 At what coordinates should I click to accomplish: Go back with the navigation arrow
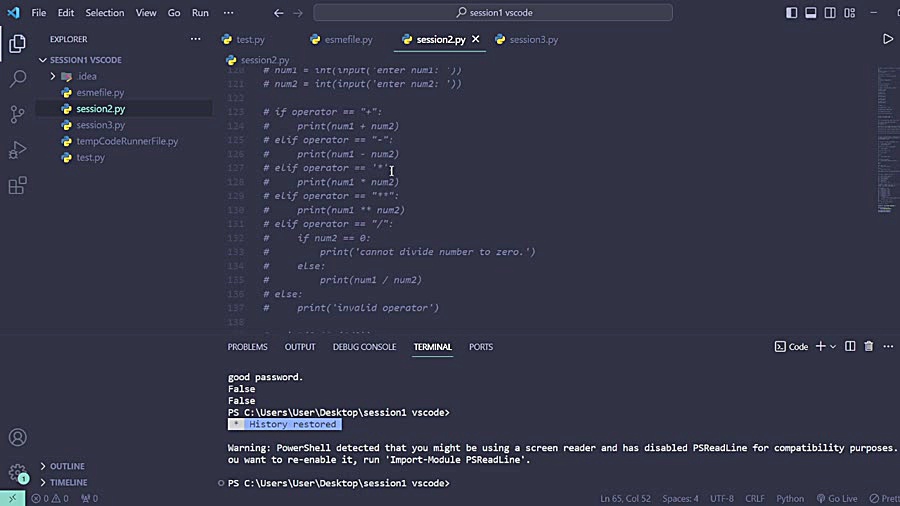(278, 13)
